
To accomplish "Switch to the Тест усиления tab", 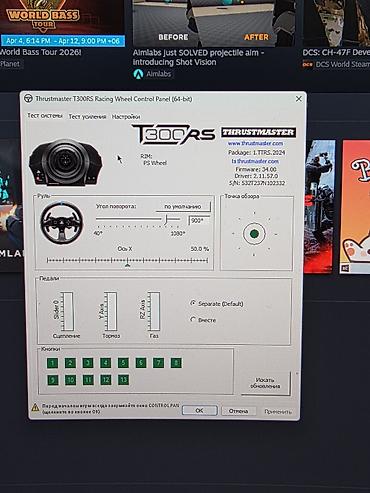I will (87, 116).
